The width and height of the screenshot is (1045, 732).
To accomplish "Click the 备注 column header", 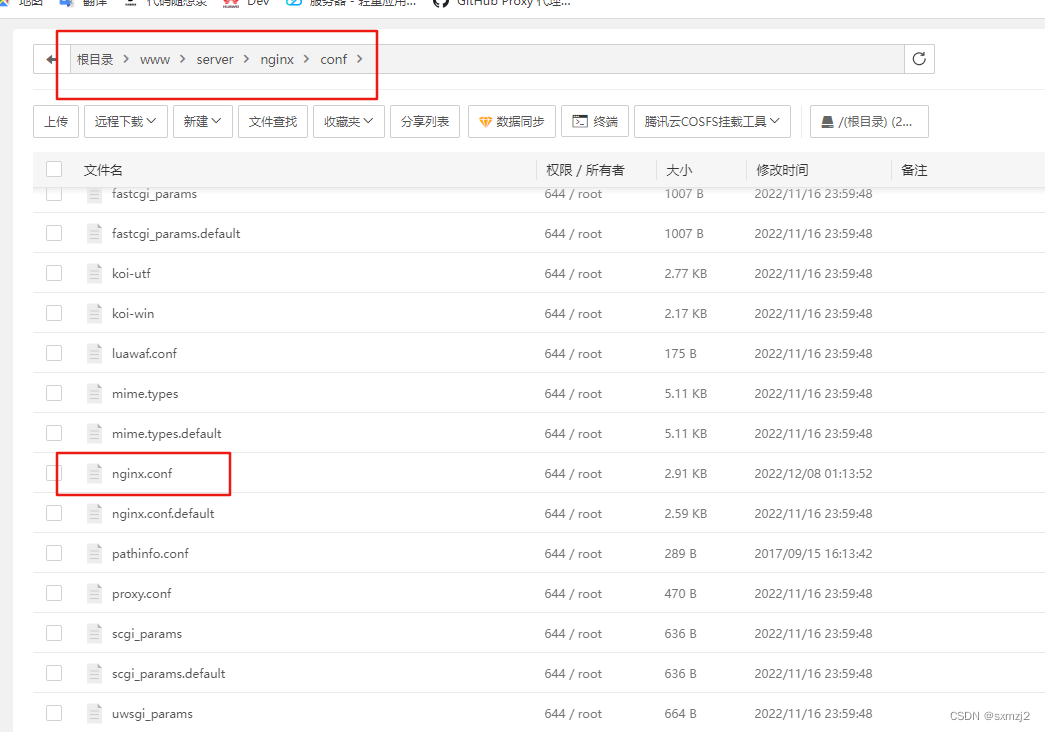I will pyautogui.click(x=914, y=170).
